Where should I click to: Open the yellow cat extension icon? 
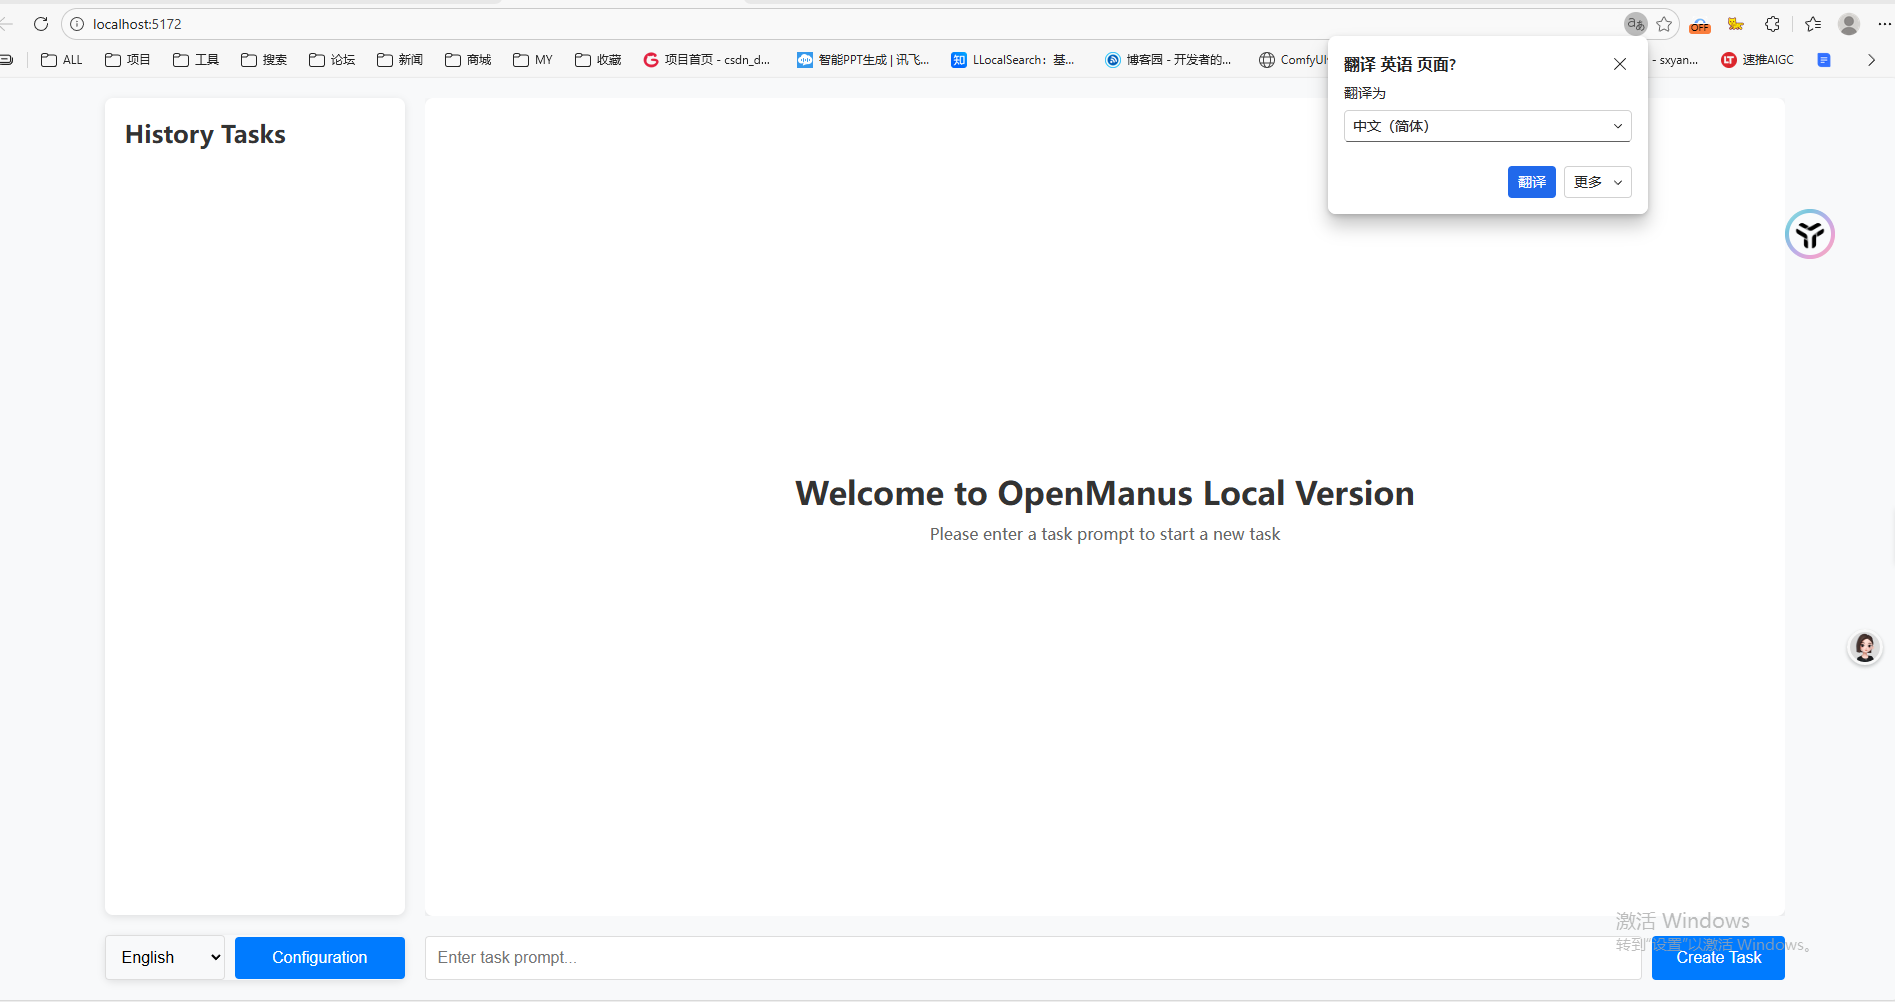click(1736, 24)
